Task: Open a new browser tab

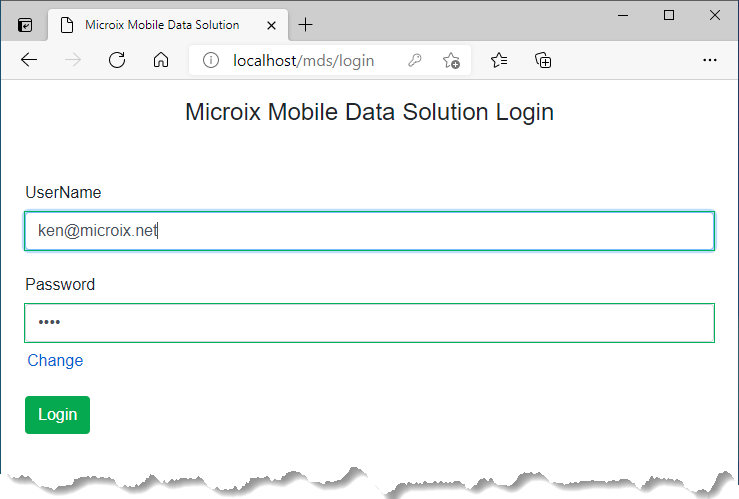Action: (306, 25)
